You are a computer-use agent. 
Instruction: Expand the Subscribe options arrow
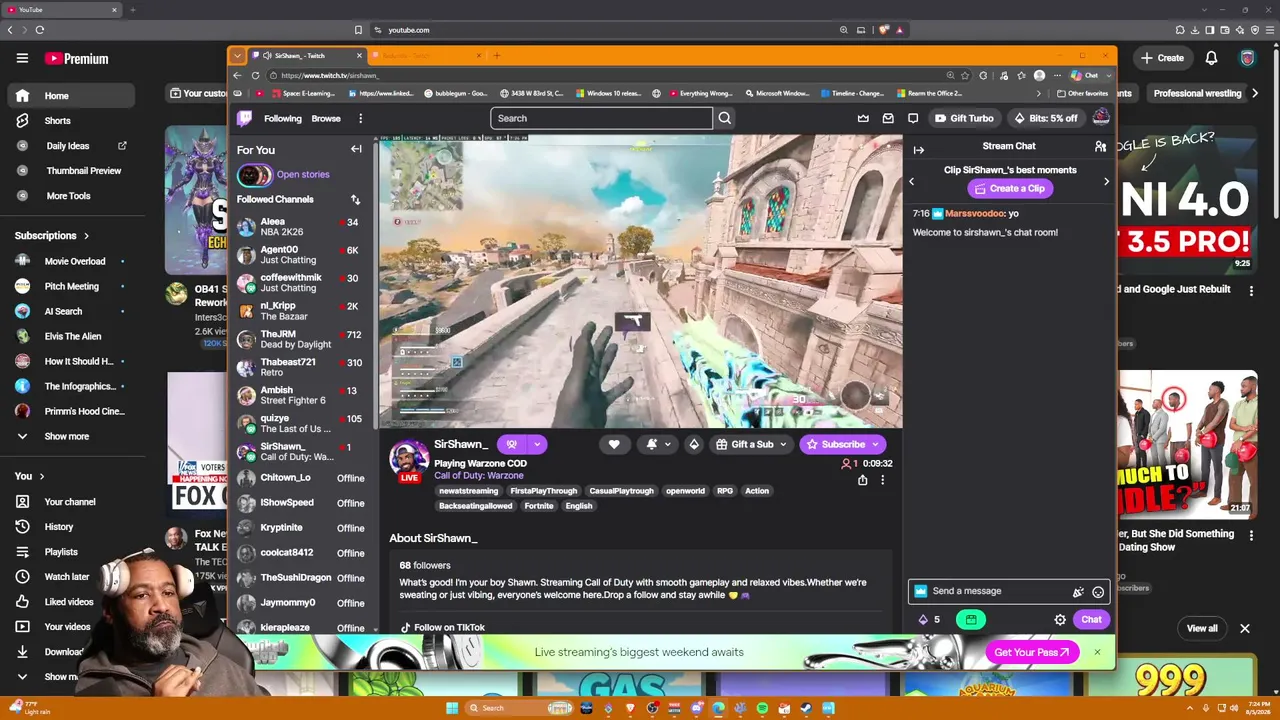click(875, 444)
